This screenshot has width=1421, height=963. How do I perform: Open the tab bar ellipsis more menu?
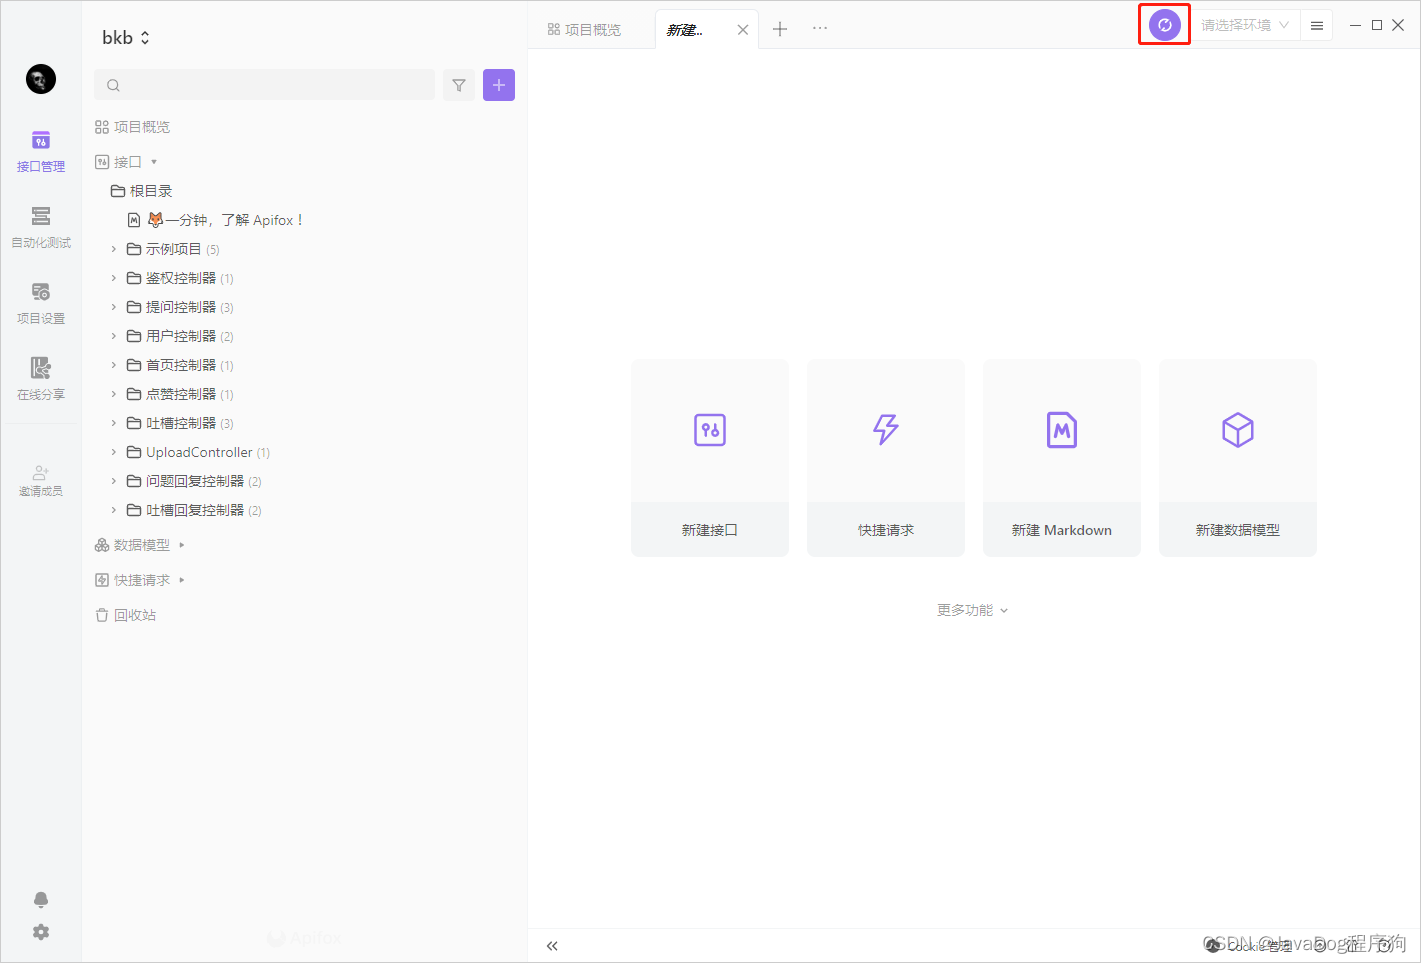tap(820, 28)
